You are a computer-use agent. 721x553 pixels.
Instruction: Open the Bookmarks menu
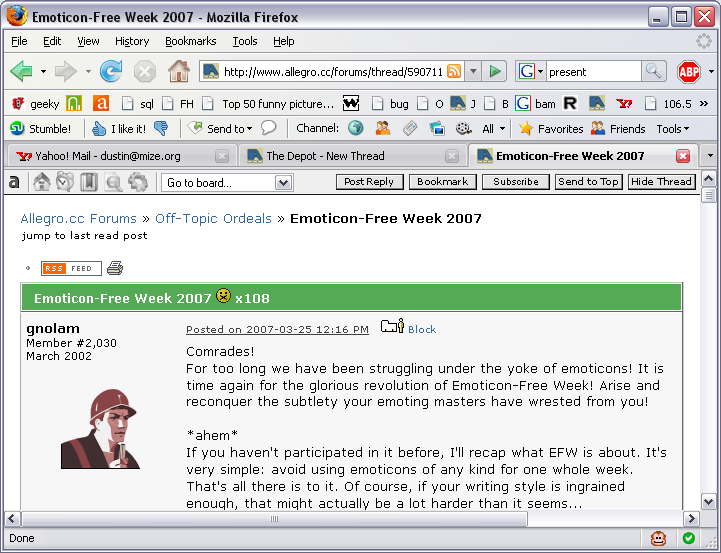190,41
